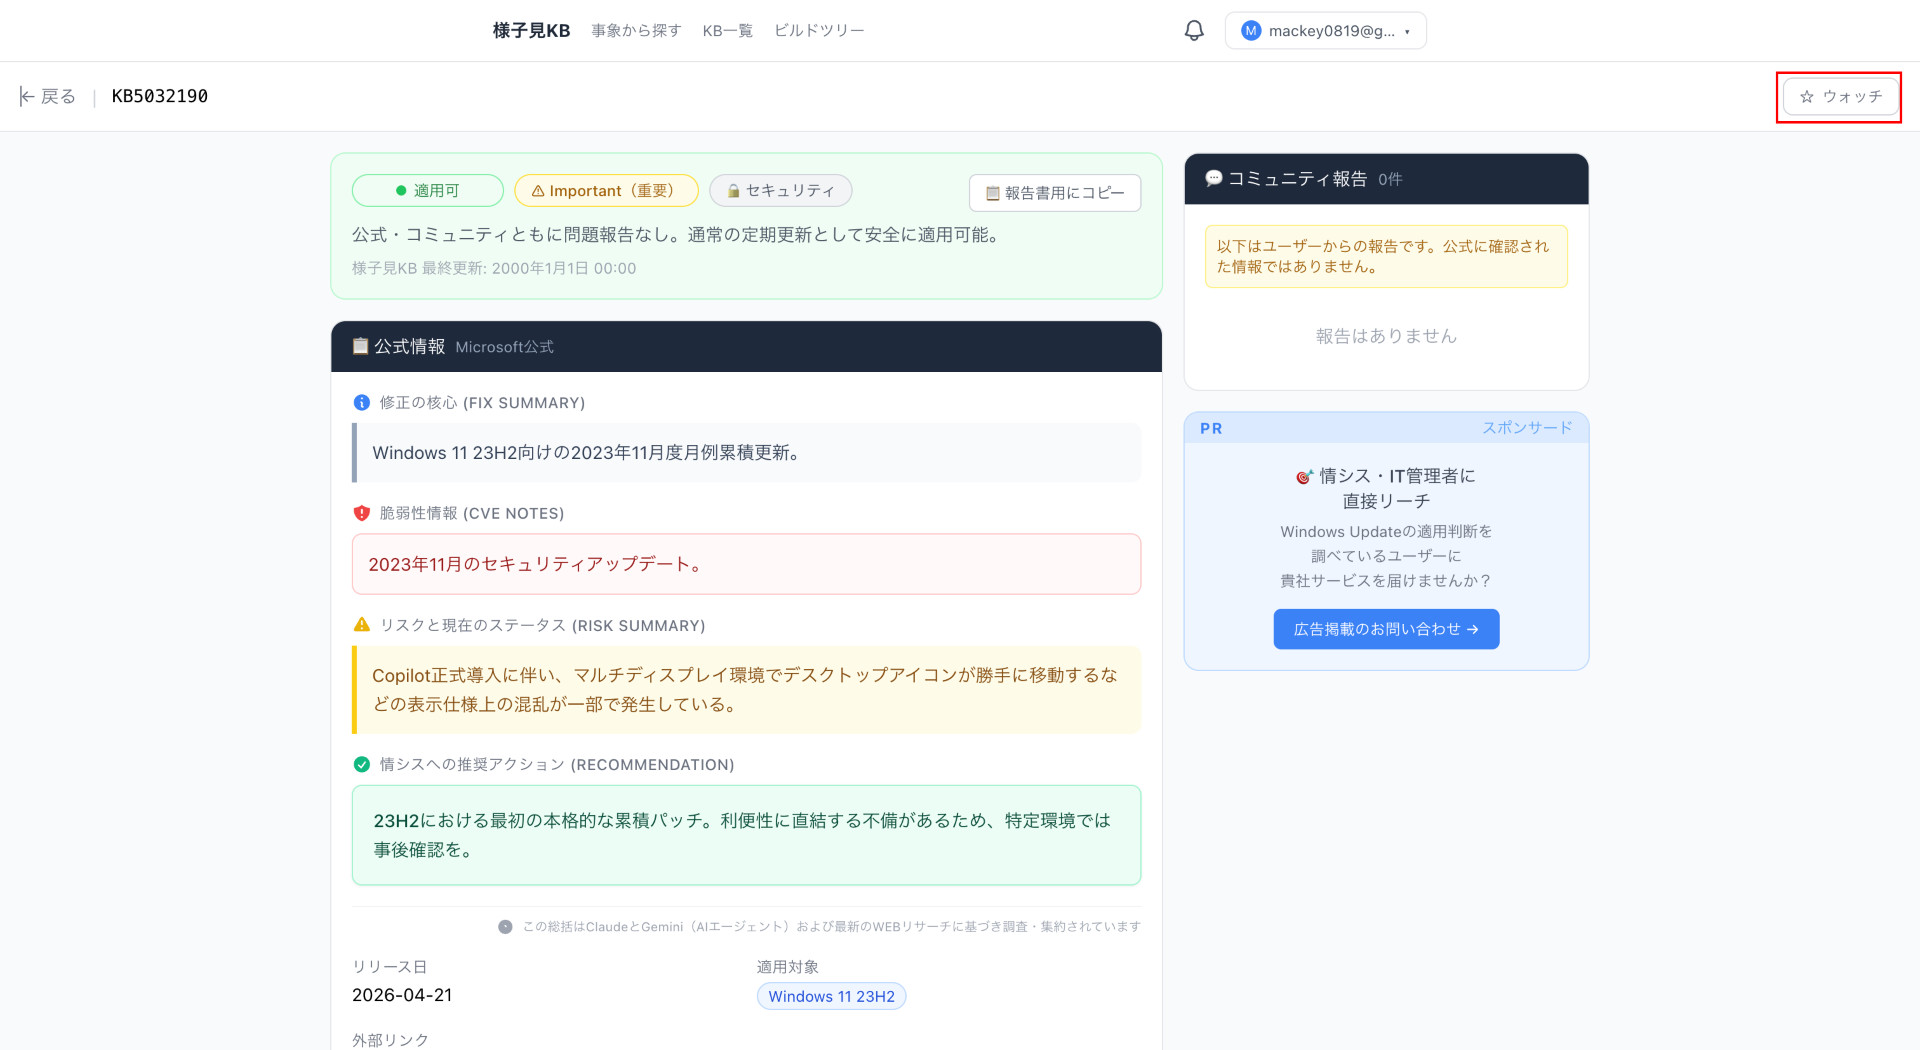Screen dimensions: 1920x1050
Task: Click the blue info icon beside 修正の核心
Action: 362,403
